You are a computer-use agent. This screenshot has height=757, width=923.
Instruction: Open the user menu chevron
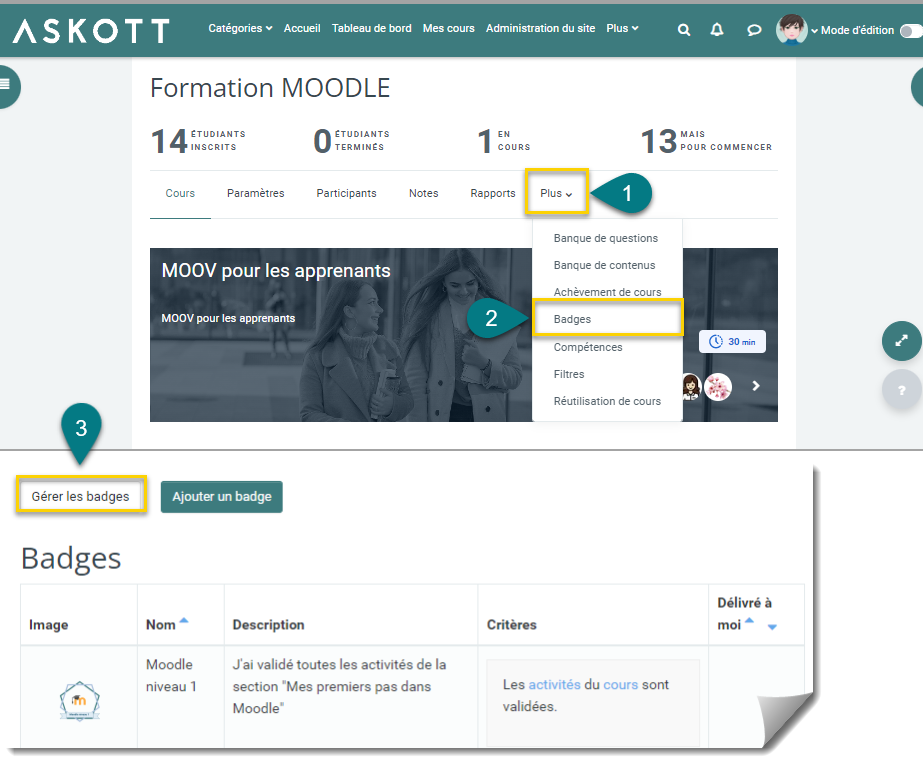tap(814, 31)
